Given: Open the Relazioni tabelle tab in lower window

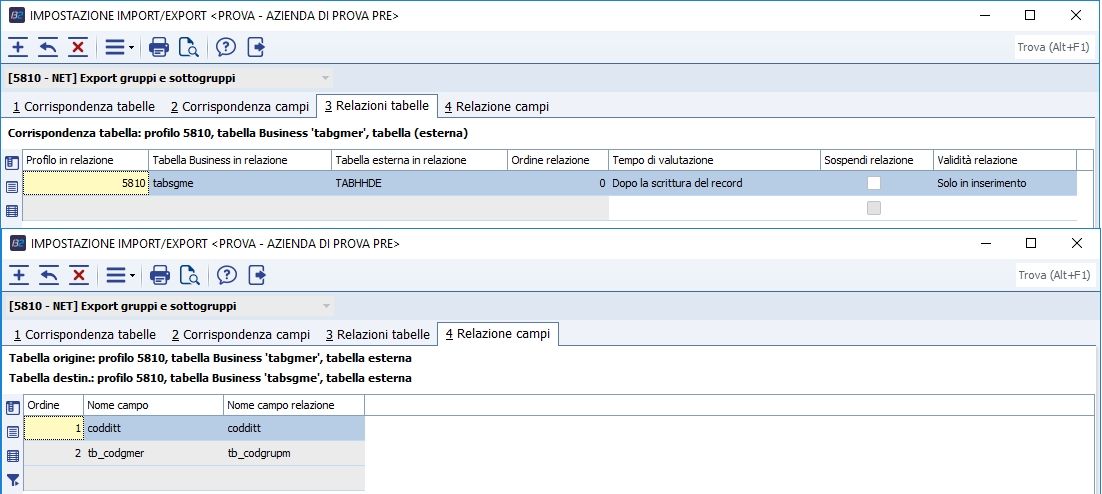Looking at the screenshot, I should click(x=377, y=334).
